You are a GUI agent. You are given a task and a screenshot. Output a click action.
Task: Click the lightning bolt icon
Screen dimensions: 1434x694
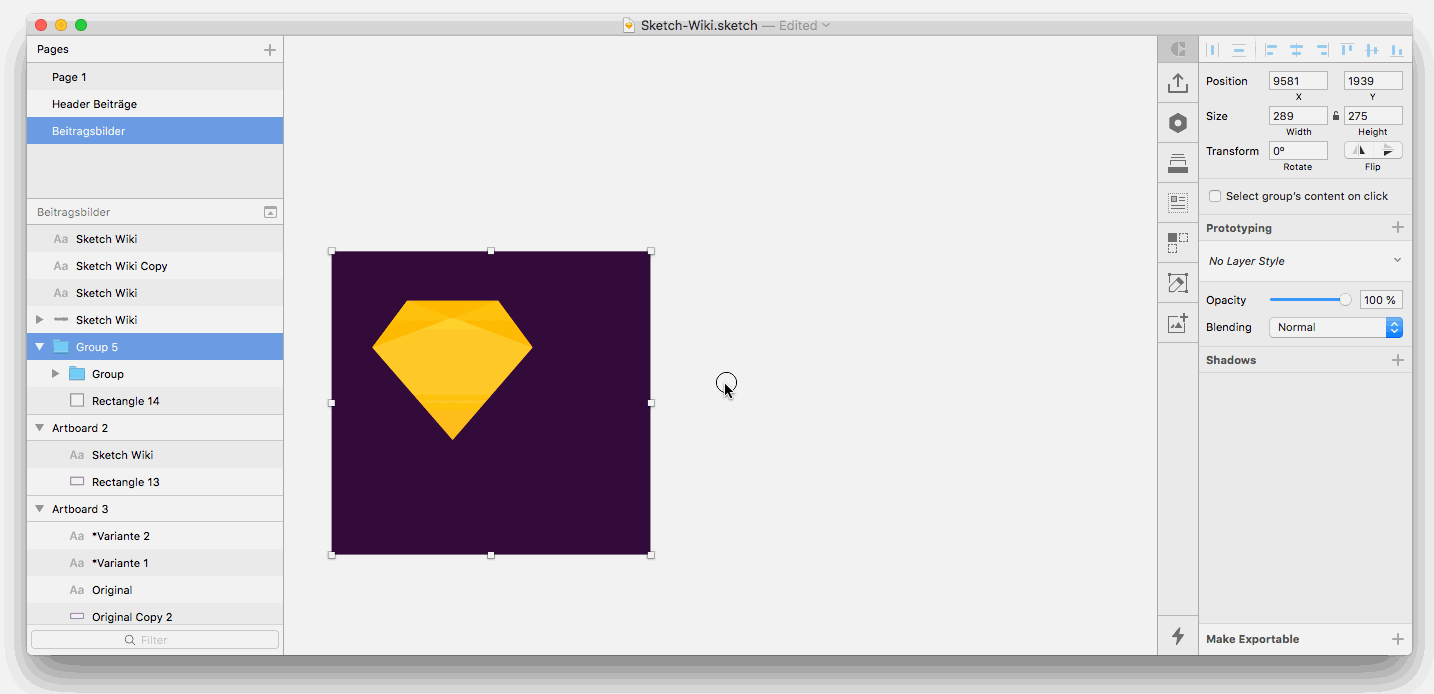click(1178, 635)
